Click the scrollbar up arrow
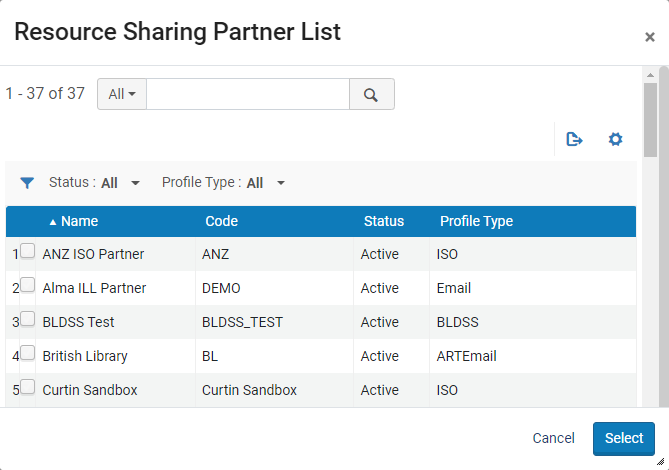This screenshot has height=470, width=669. (x=650, y=75)
